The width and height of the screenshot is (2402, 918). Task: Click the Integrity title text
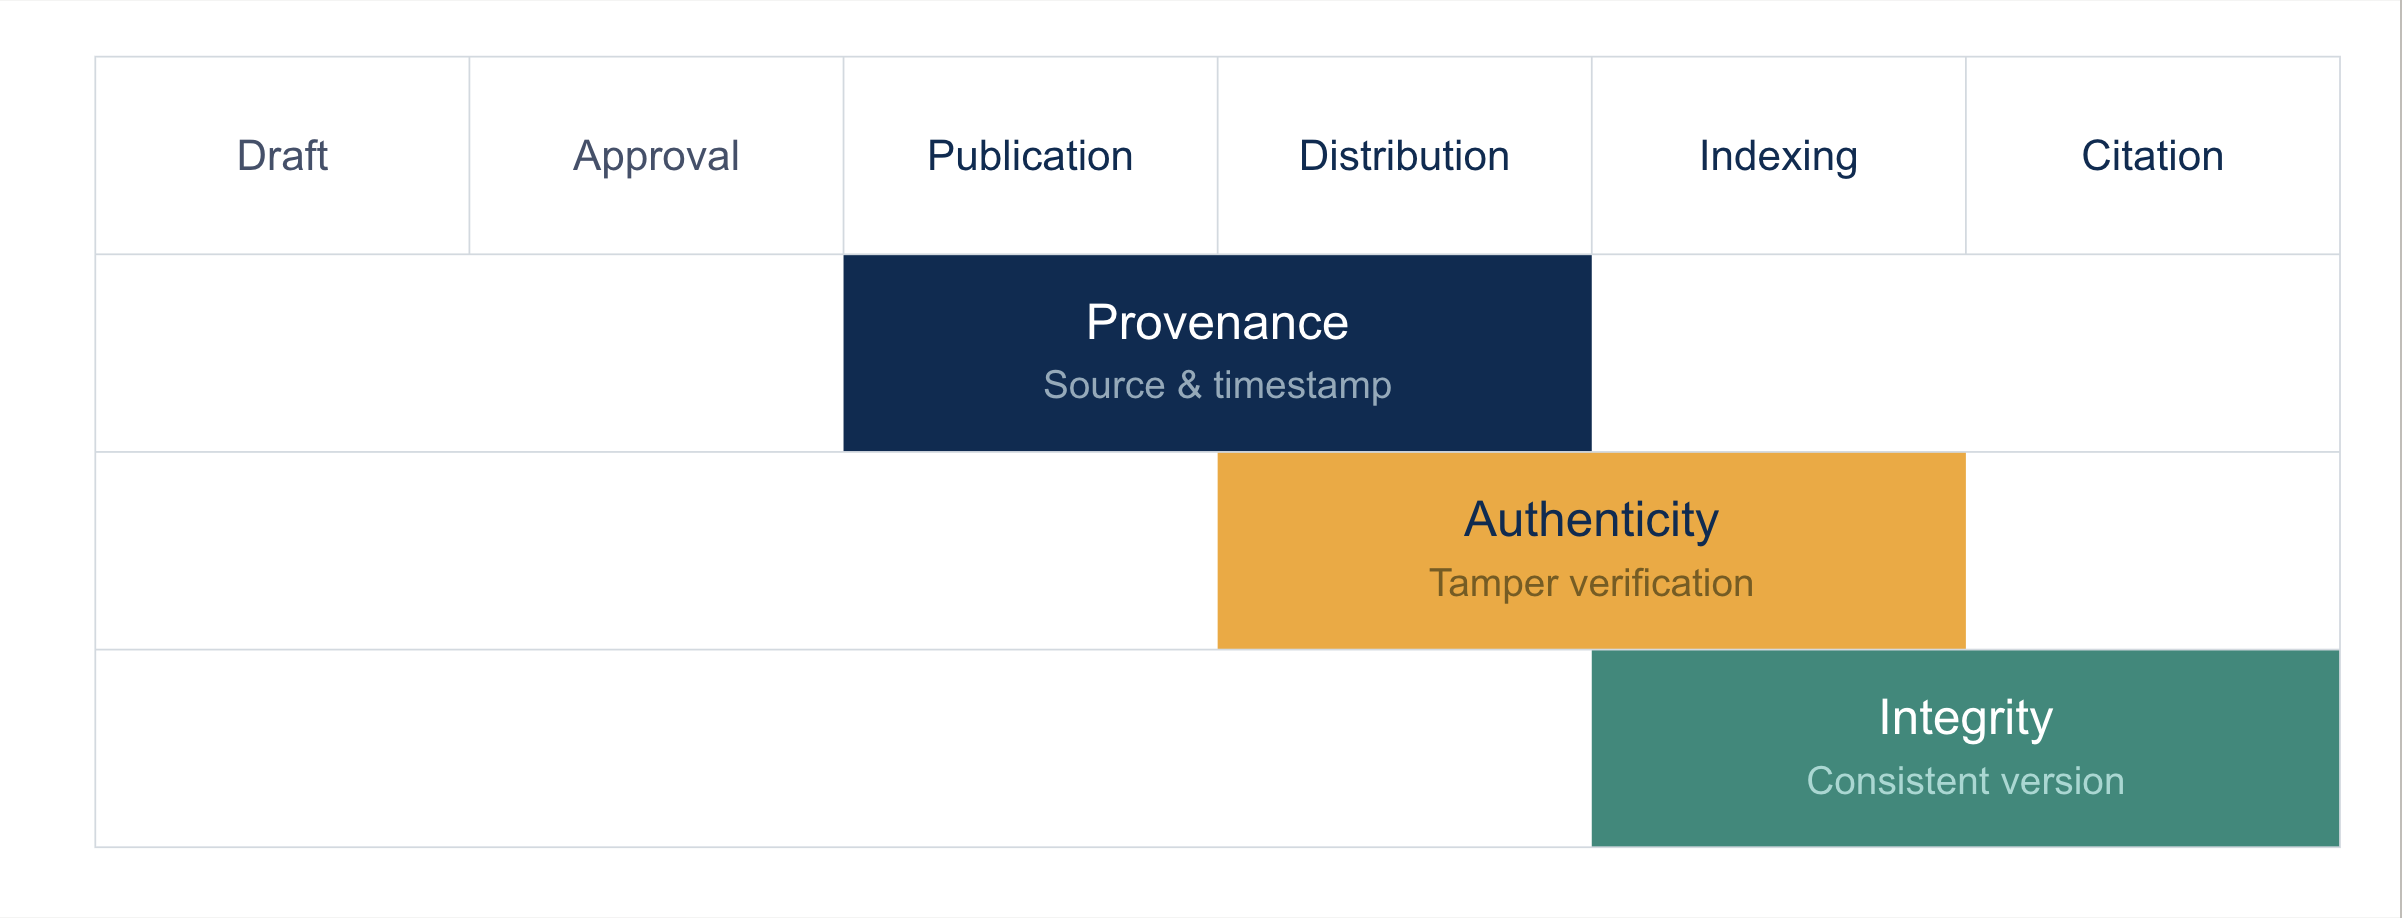[x=1965, y=718]
